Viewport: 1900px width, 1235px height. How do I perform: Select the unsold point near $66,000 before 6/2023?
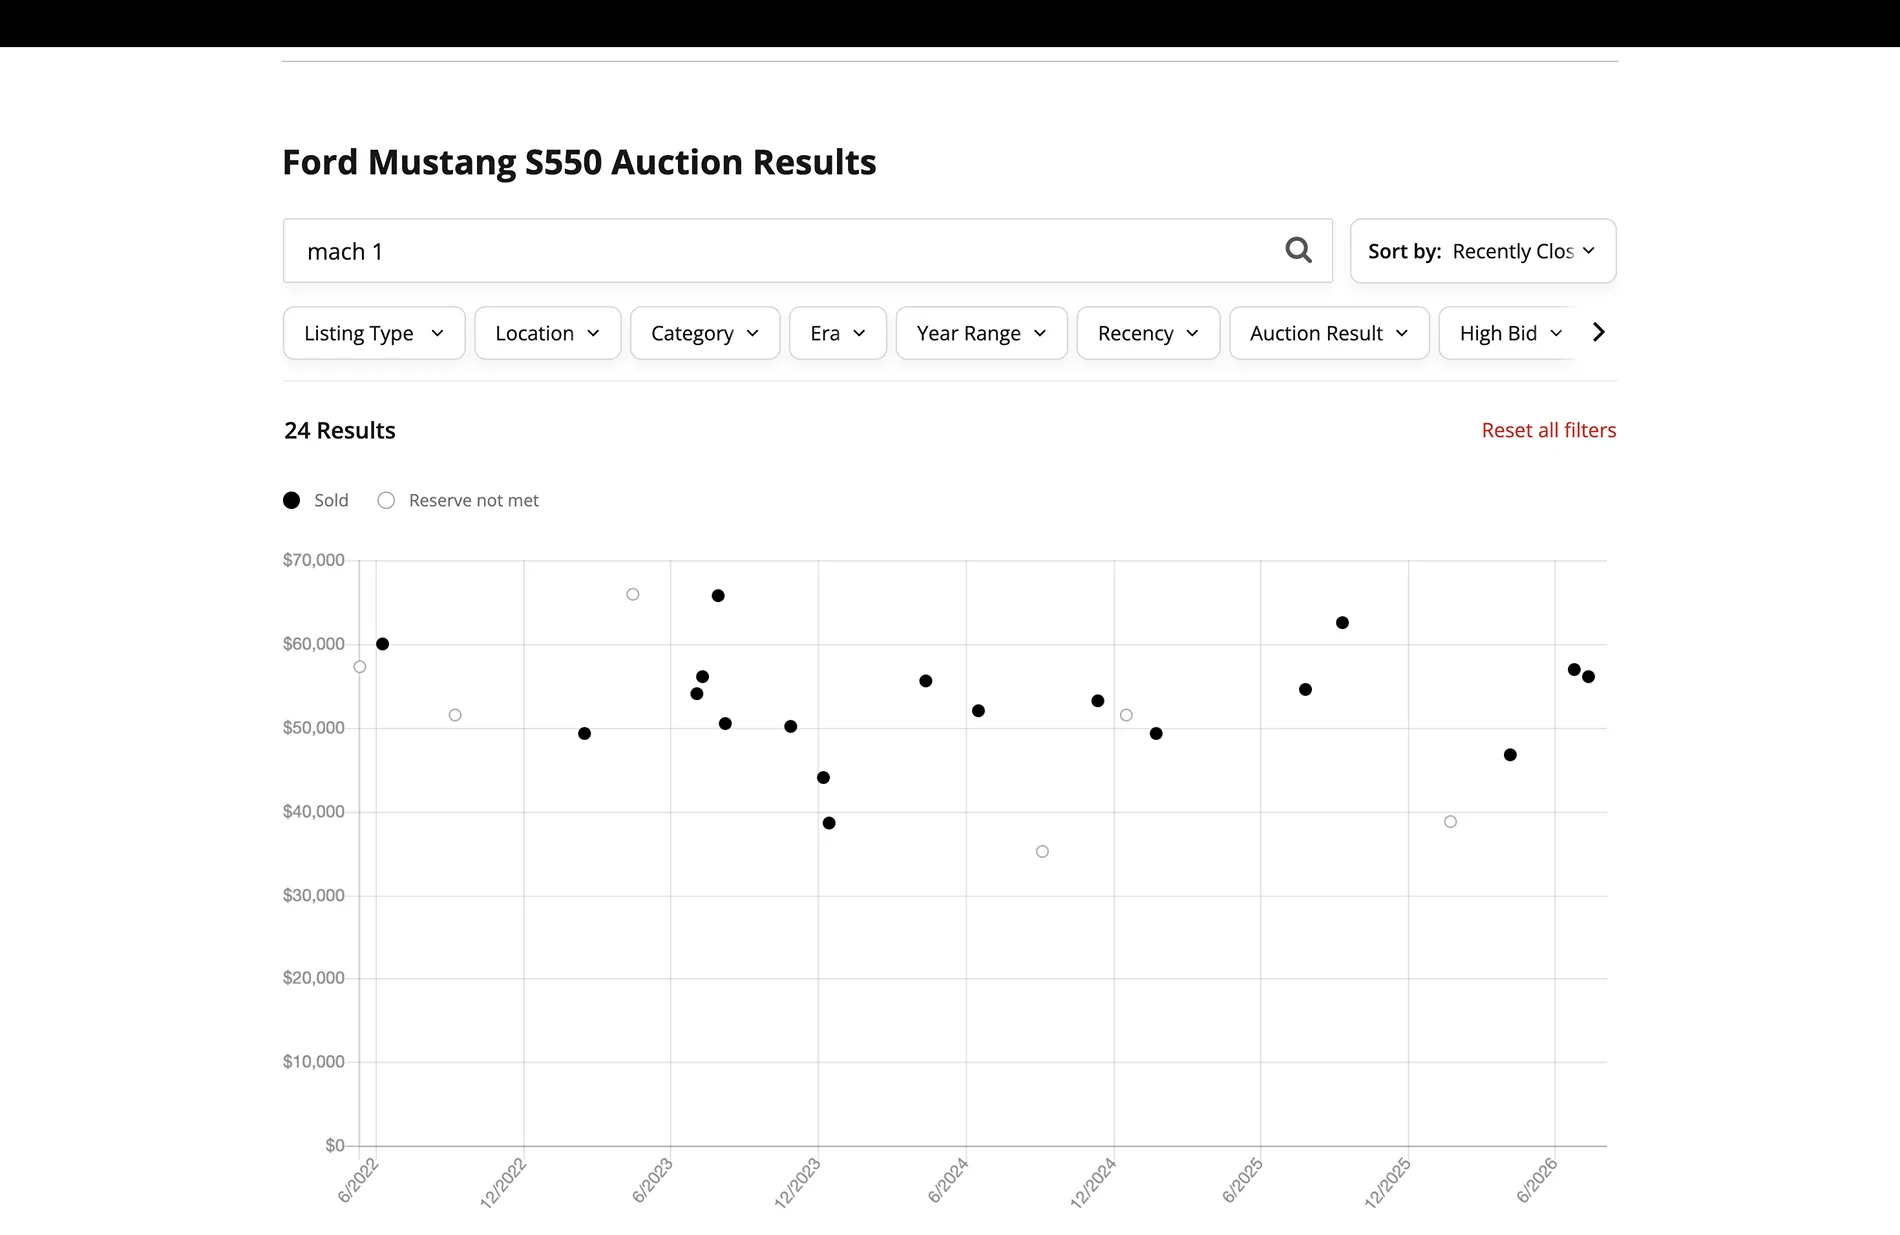pos(633,594)
